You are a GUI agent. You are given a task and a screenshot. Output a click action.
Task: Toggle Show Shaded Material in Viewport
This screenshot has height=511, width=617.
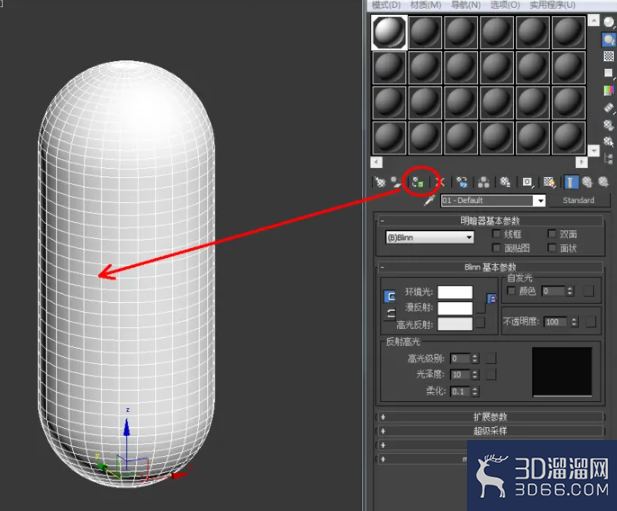[549, 182]
